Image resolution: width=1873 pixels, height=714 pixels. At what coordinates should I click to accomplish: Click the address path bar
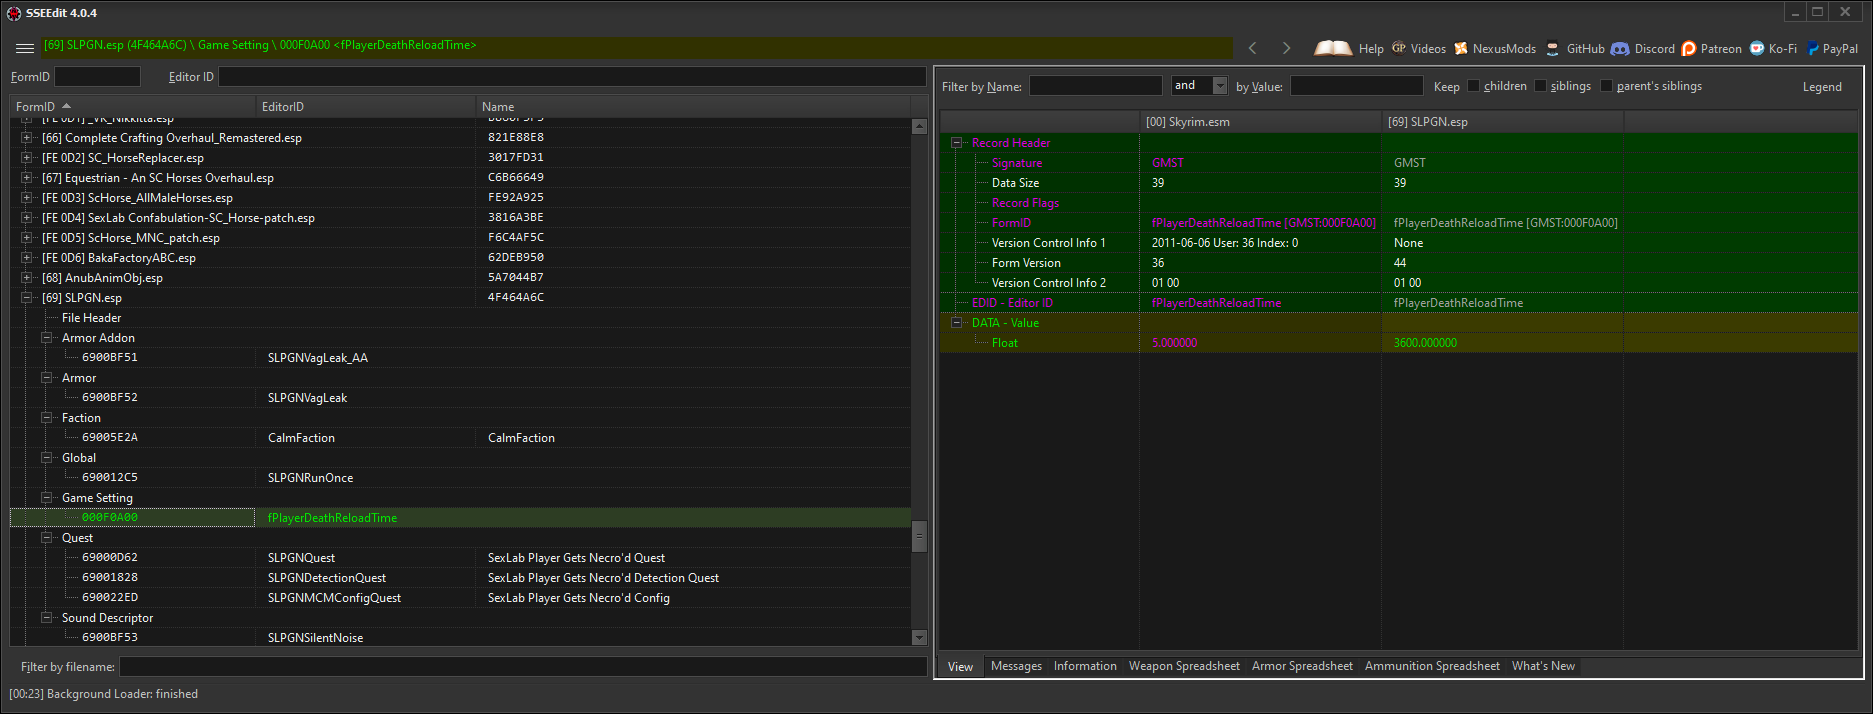[635, 47]
